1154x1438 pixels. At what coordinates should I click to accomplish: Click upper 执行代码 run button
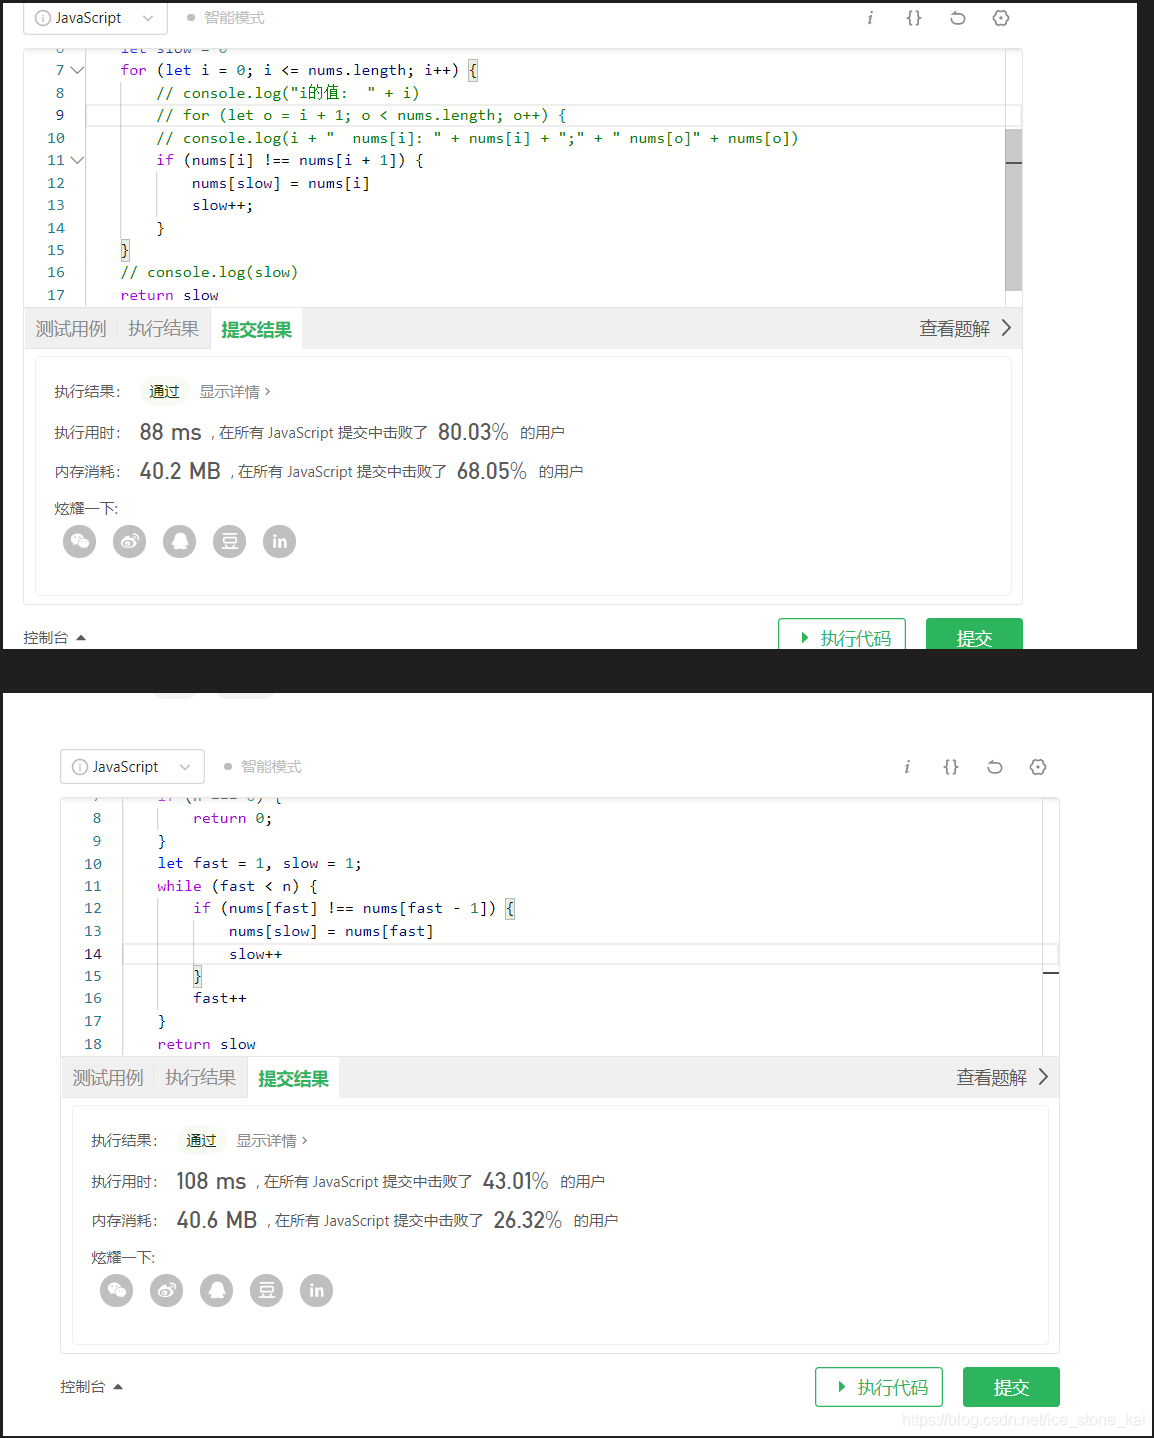click(842, 636)
